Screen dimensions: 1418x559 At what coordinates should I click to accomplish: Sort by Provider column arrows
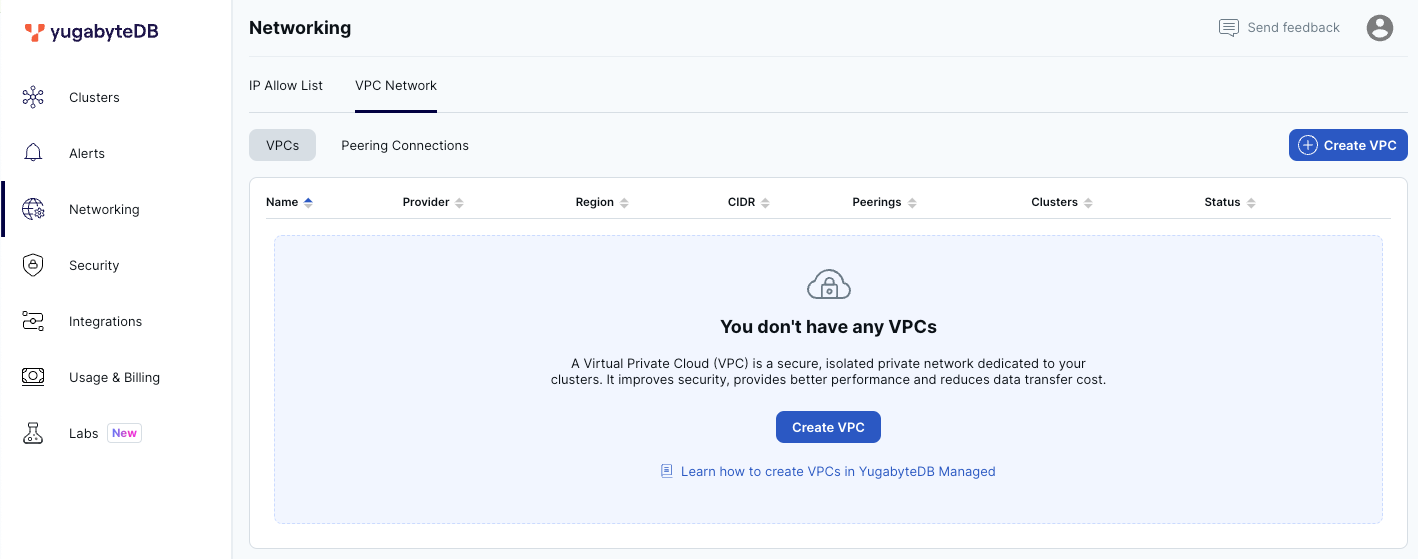click(459, 202)
